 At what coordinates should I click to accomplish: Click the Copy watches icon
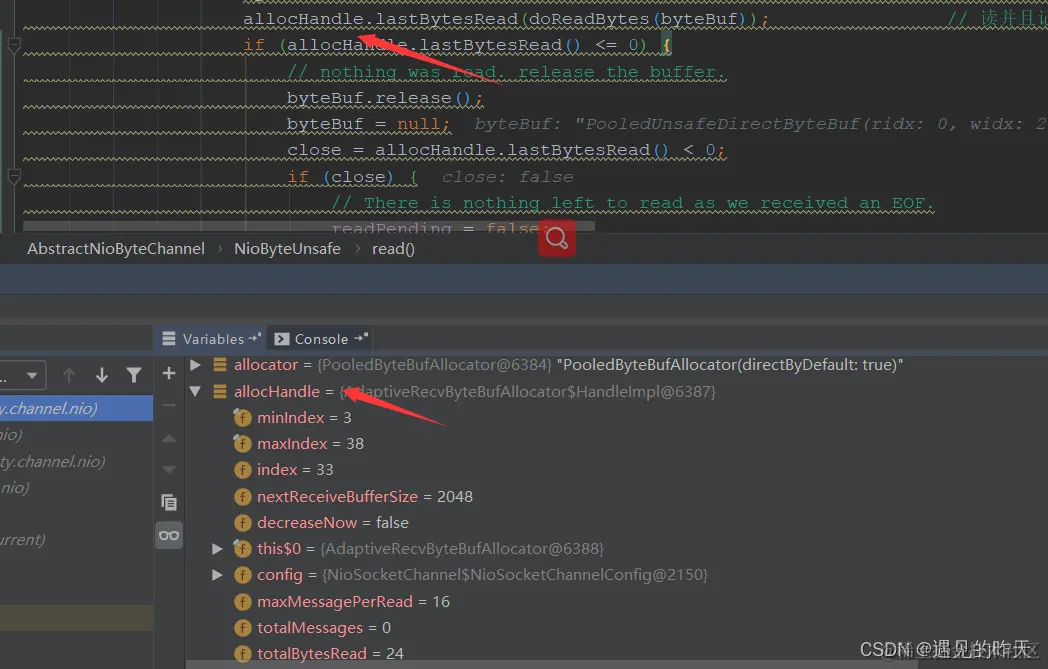point(169,502)
